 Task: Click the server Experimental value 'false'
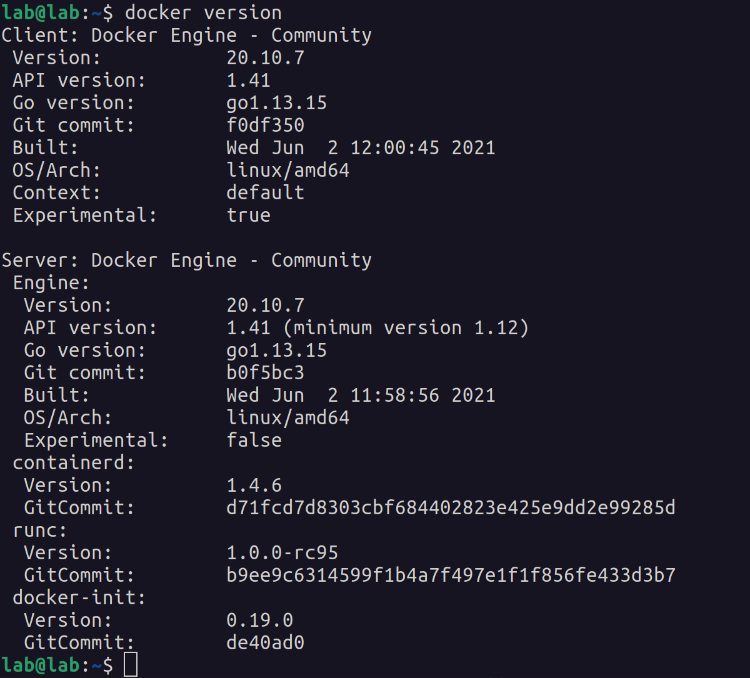[254, 440]
